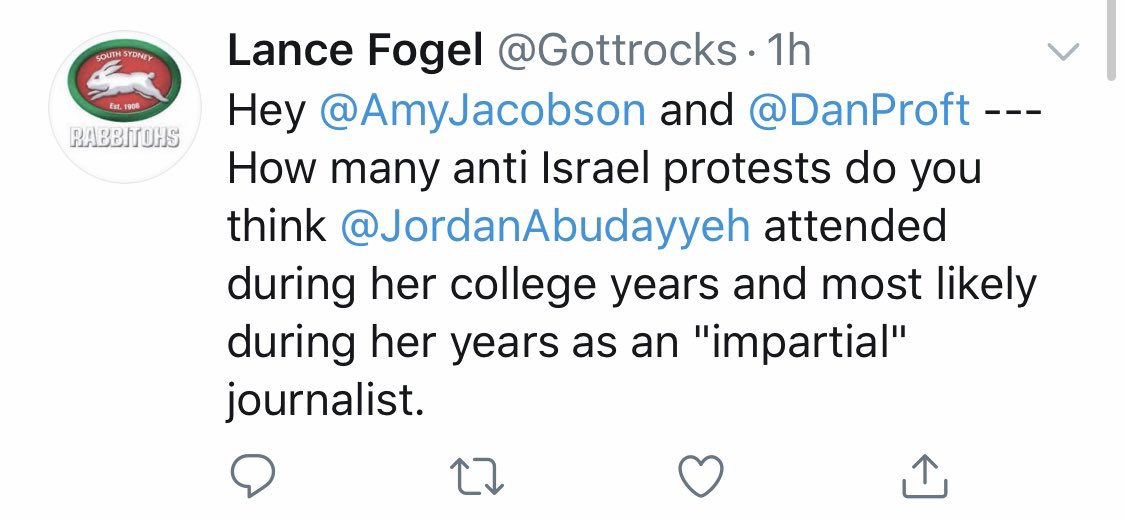The height and width of the screenshot is (520, 1125).
Task: Click the word "journalist." in the tweet
Action: 320,400
